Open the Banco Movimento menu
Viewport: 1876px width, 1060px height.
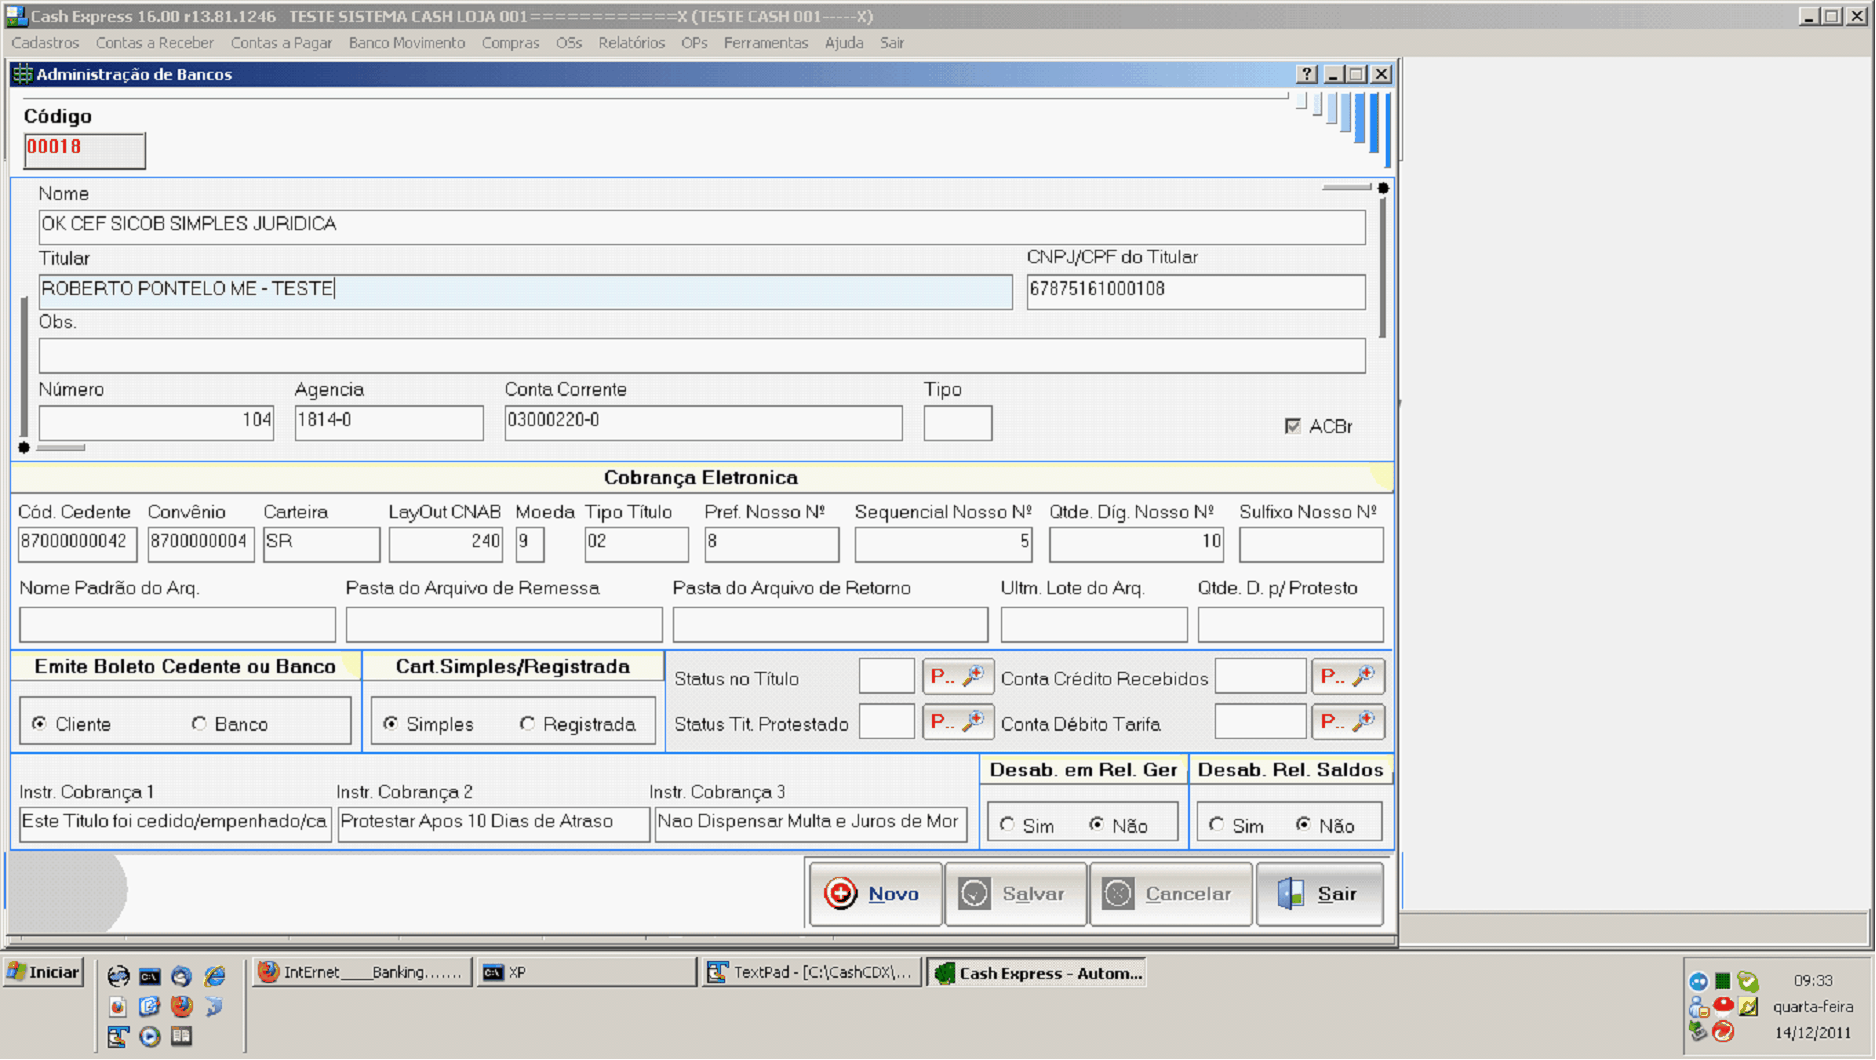(x=407, y=43)
